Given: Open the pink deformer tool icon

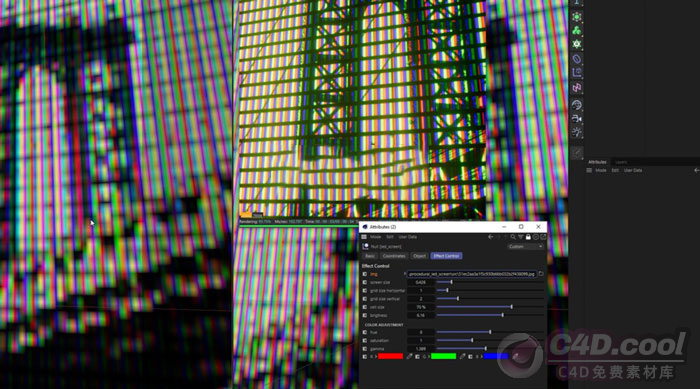Looking at the screenshot, I should (577, 88).
